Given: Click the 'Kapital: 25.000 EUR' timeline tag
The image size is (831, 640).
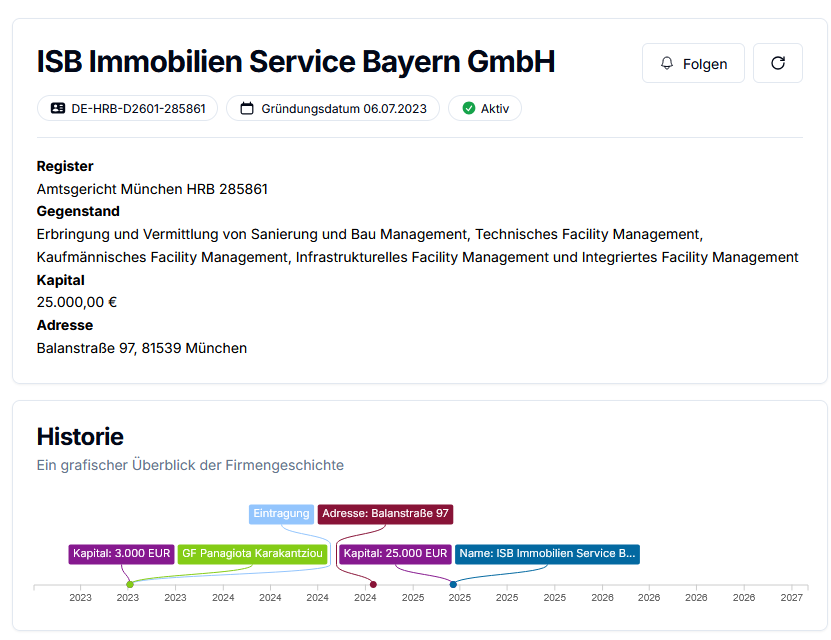Looking at the screenshot, I should point(394,554).
